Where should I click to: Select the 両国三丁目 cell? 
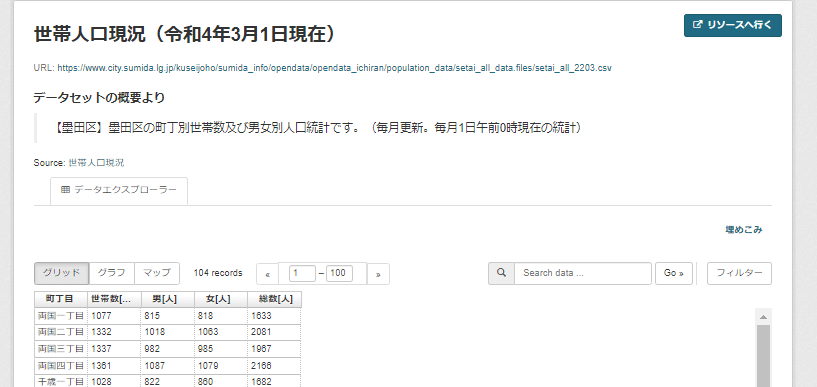point(60,348)
